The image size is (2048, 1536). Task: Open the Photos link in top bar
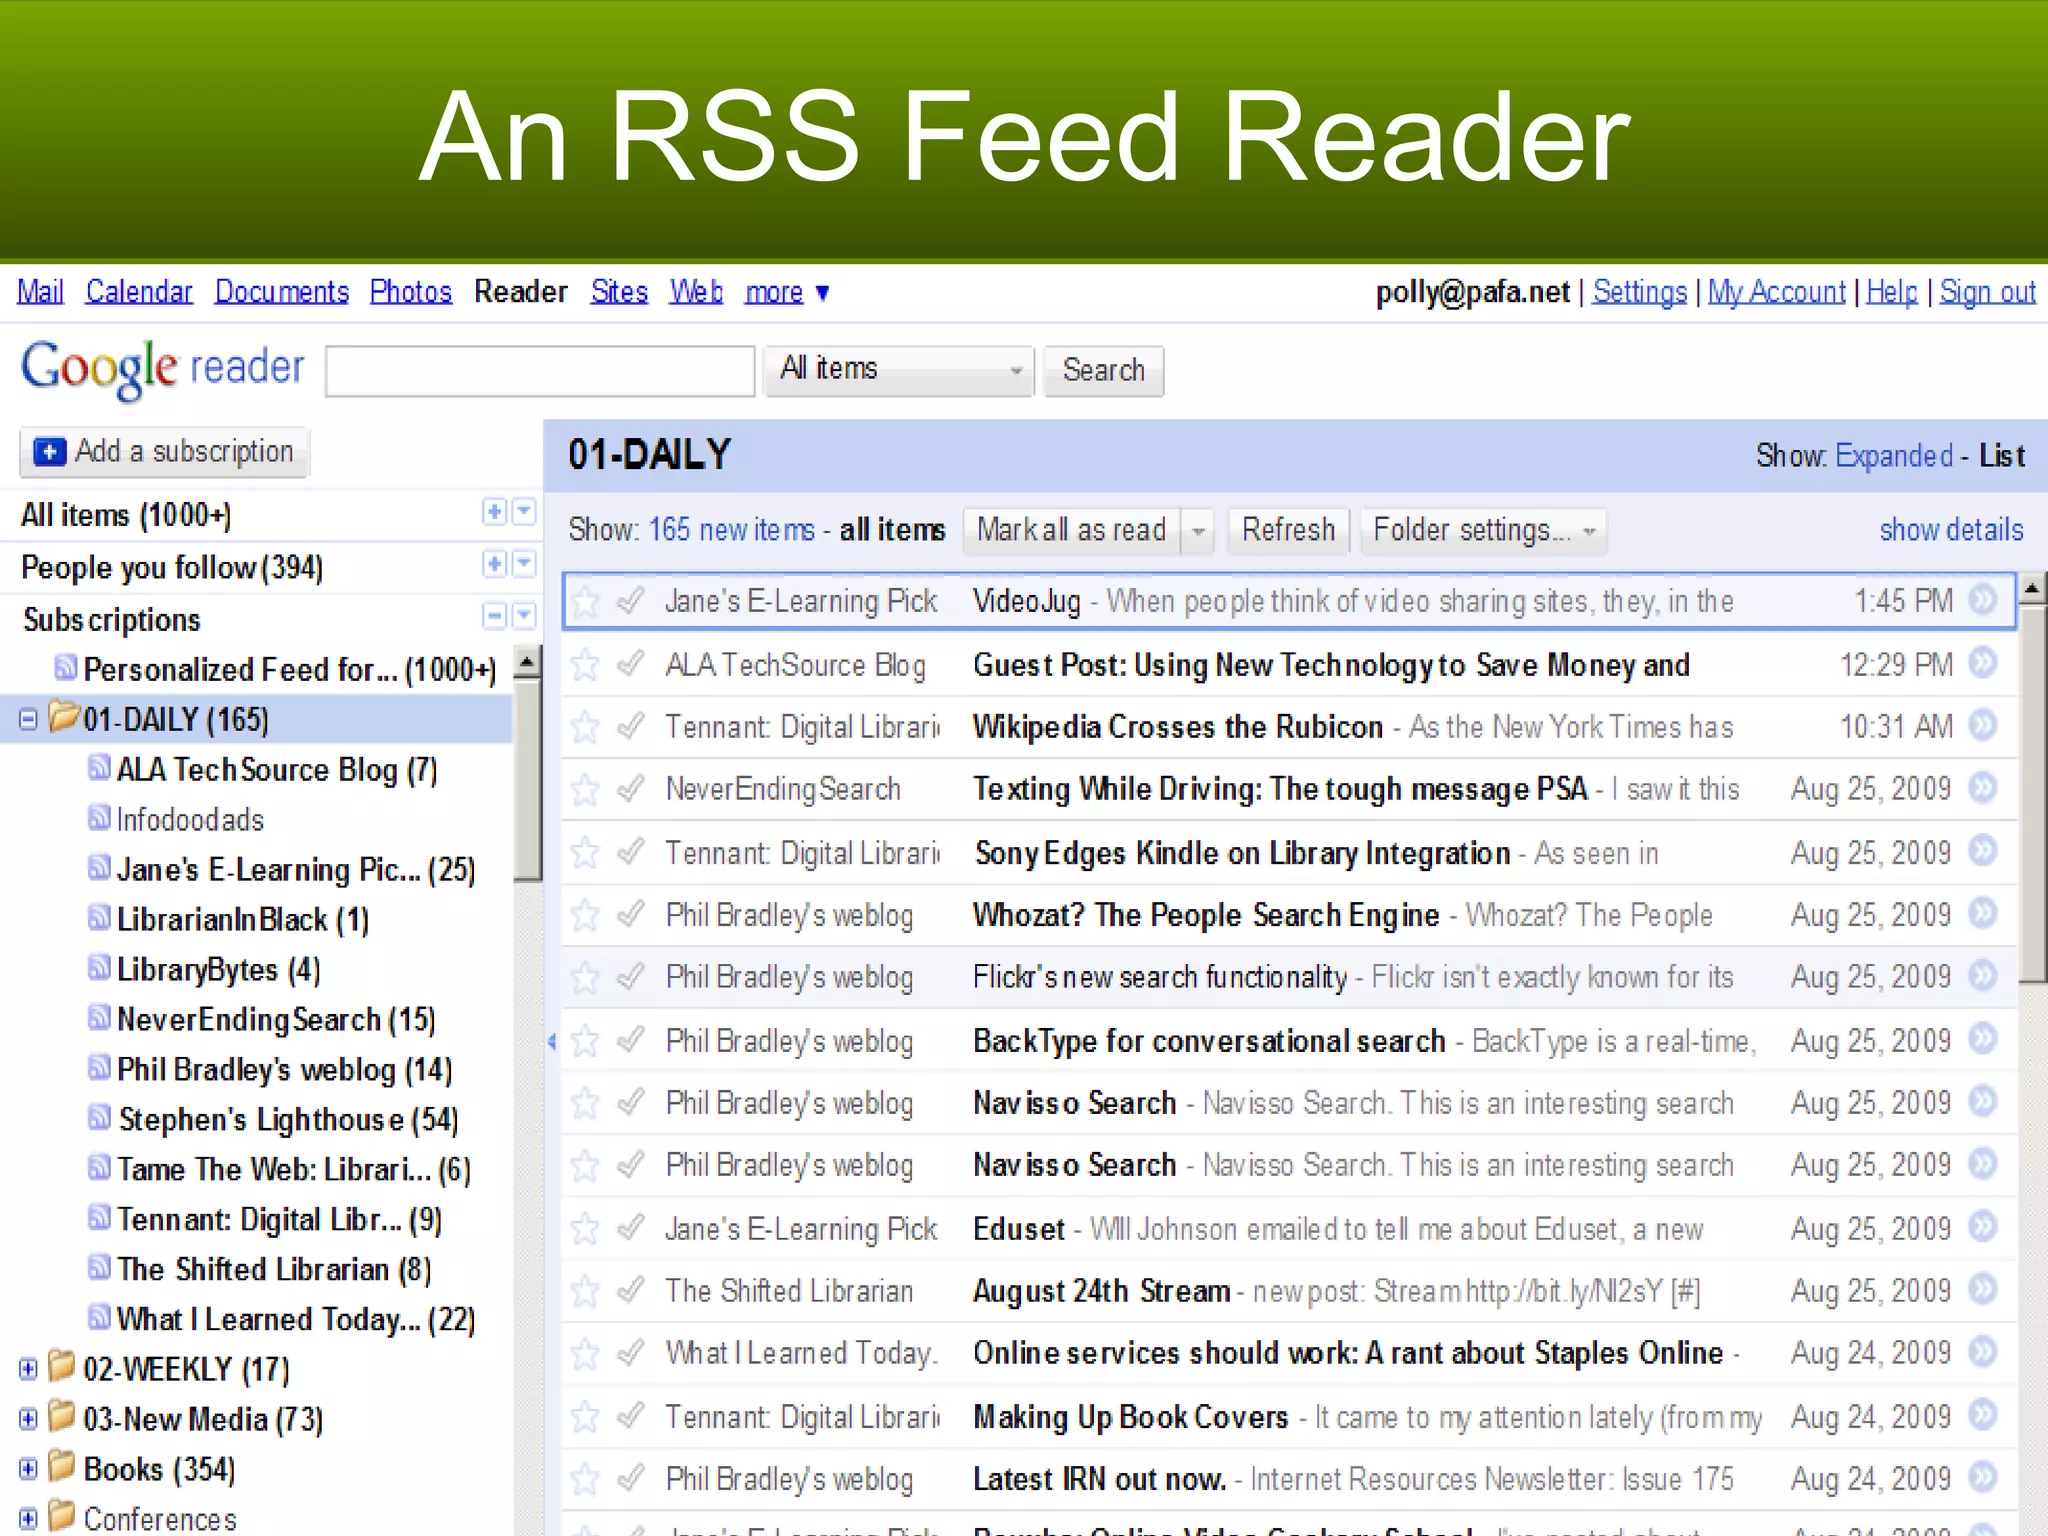pos(411,292)
